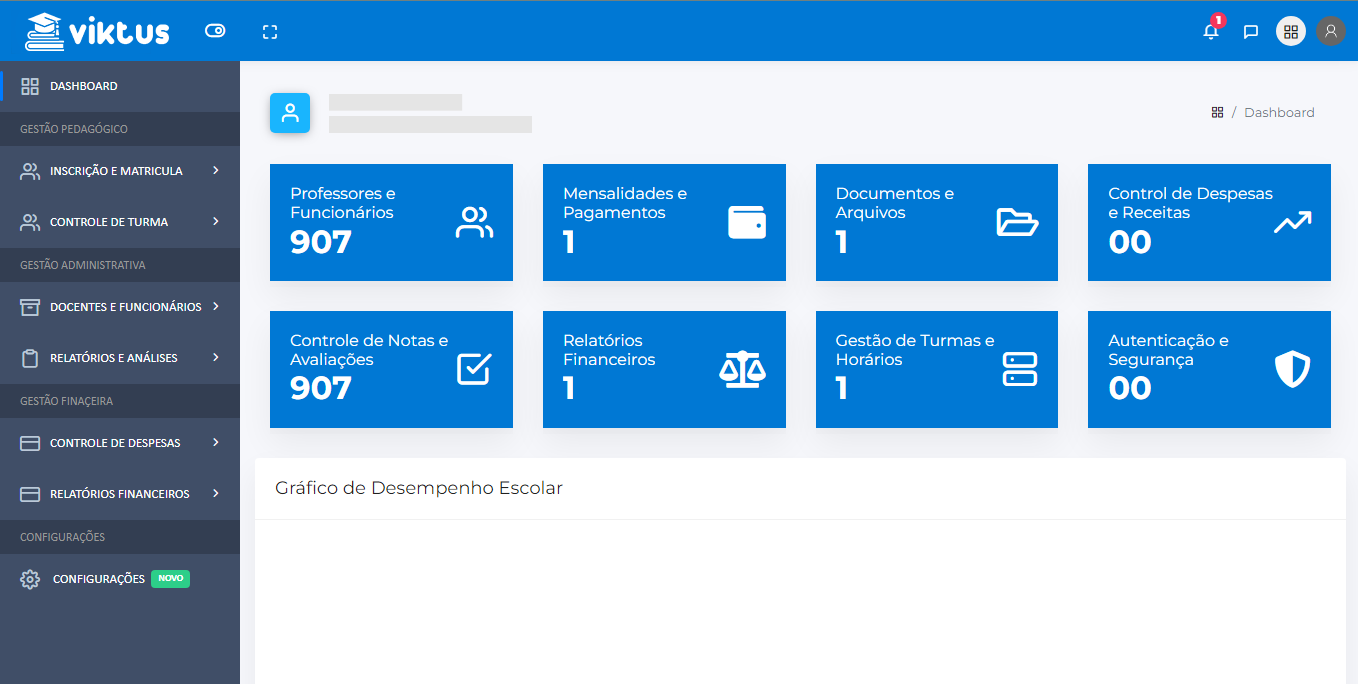Open the Control de Despesas e Receitas title
Image resolution: width=1358 pixels, height=684 pixels.
pyautogui.click(x=1191, y=203)
